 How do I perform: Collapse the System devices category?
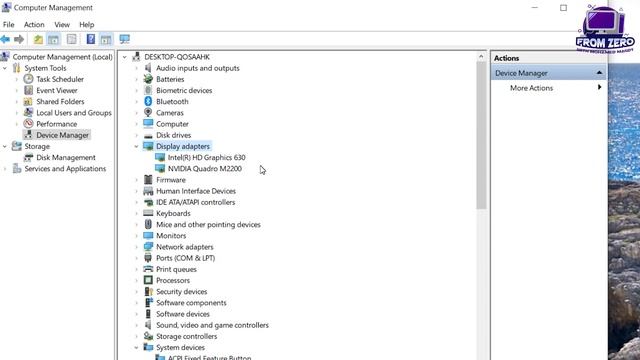(x=137, y=347)
